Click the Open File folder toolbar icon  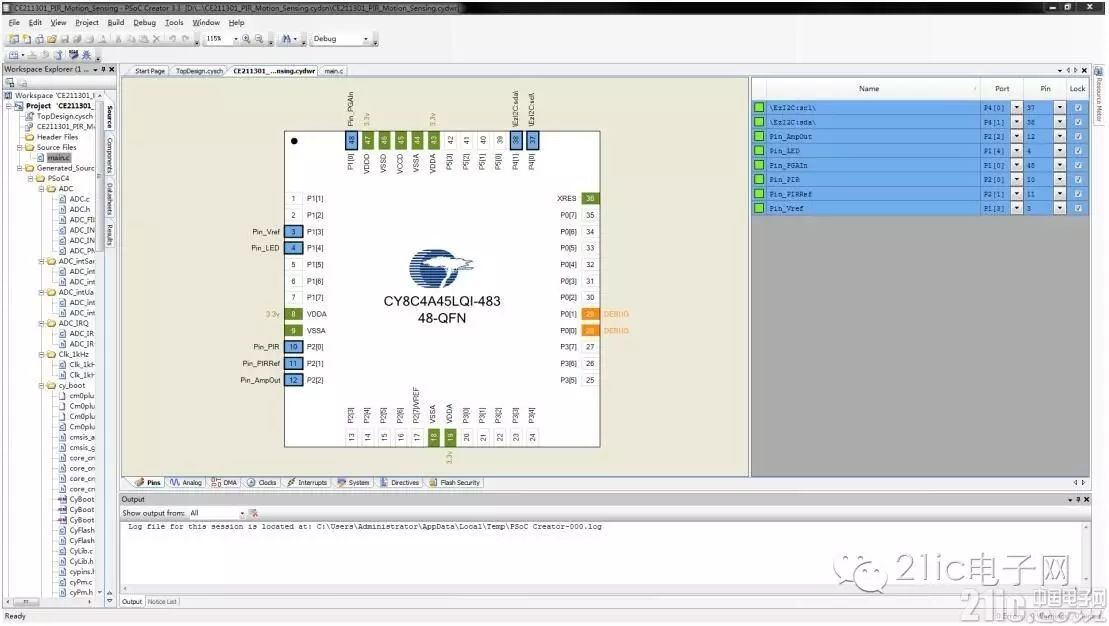tap(52, 39)
